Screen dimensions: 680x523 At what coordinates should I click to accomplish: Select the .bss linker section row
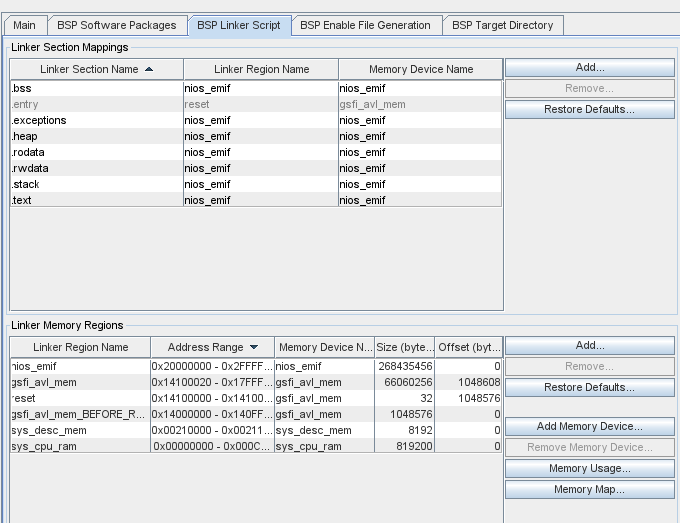click(96, 89)
